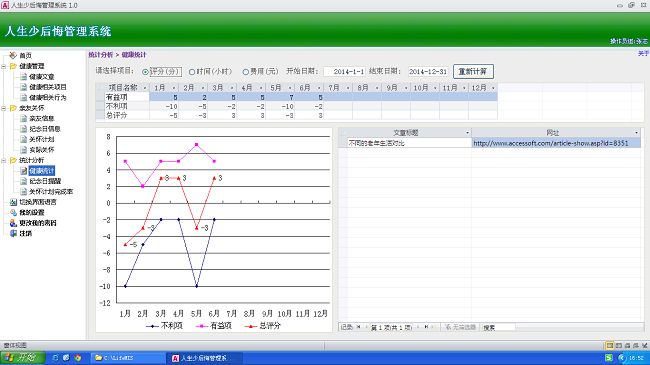Click the new blank record star button
This screenshot has width=650, height=365.
pos(434,327)
